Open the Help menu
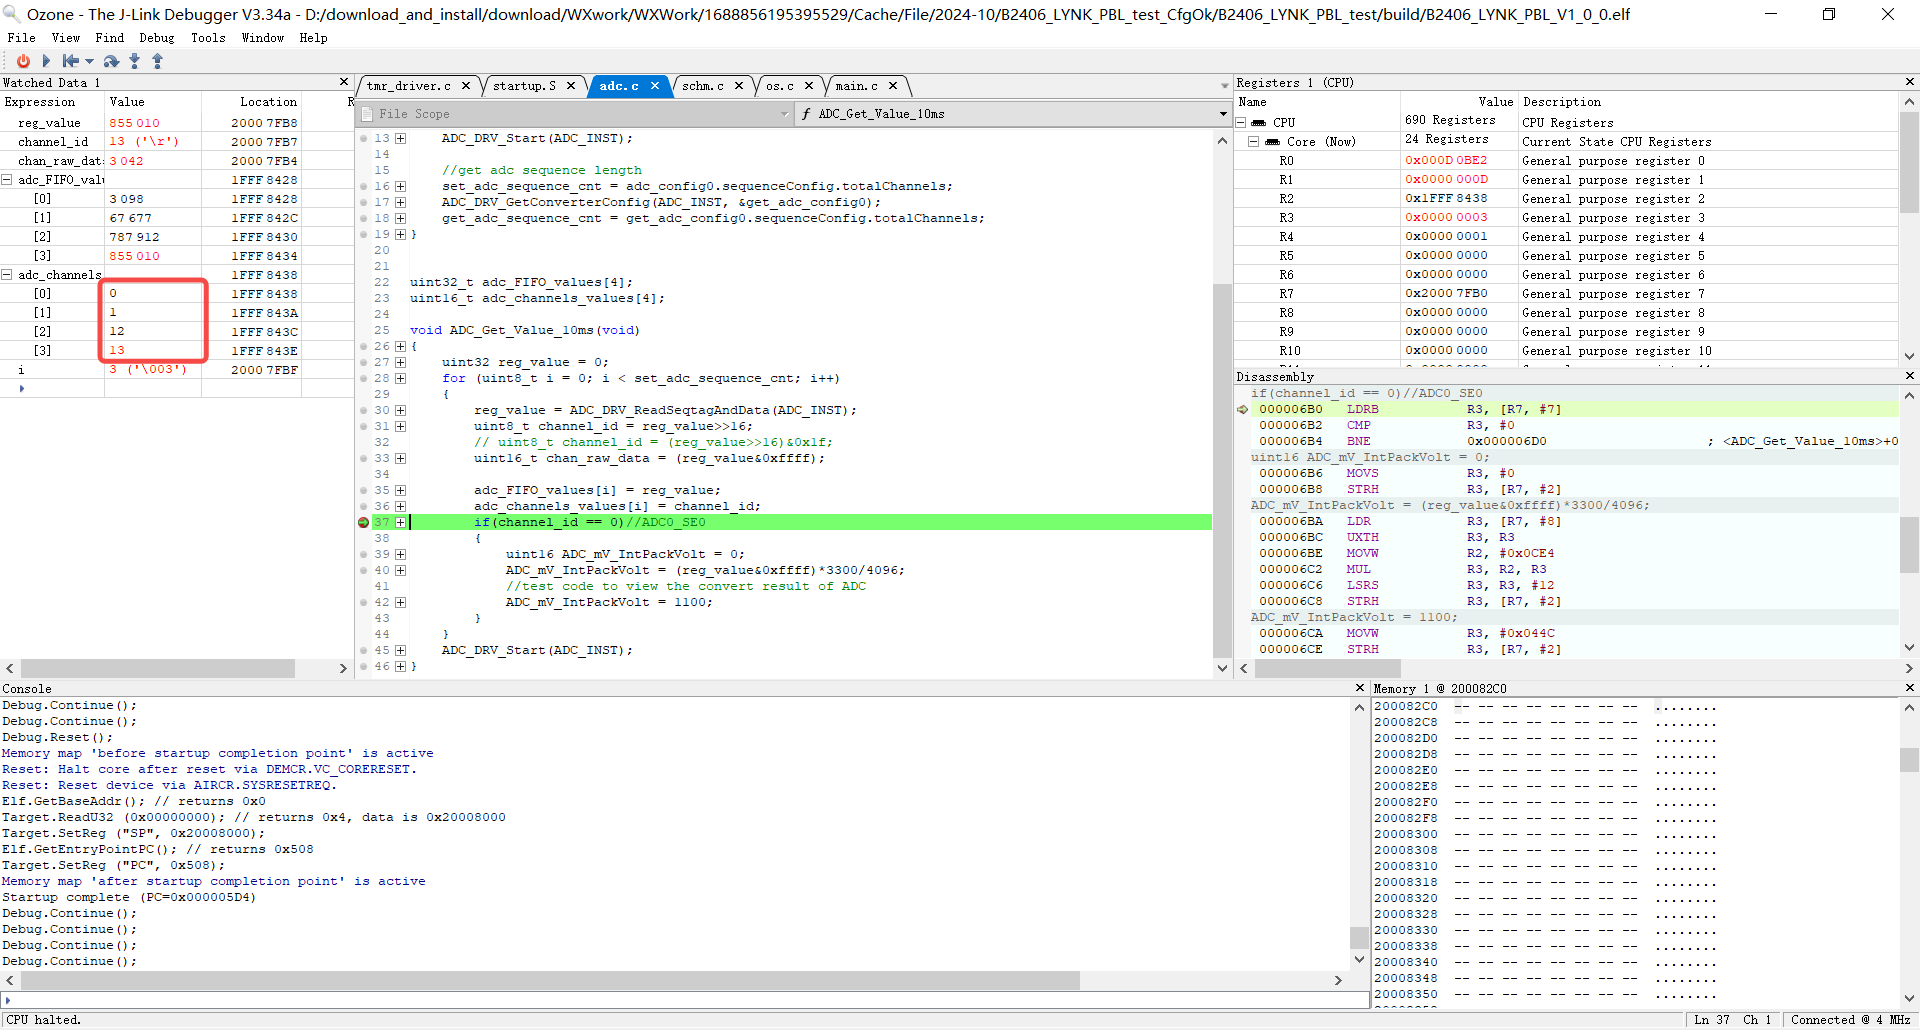This screenshot has width=1920, height=1030. [x=313, y=38]
